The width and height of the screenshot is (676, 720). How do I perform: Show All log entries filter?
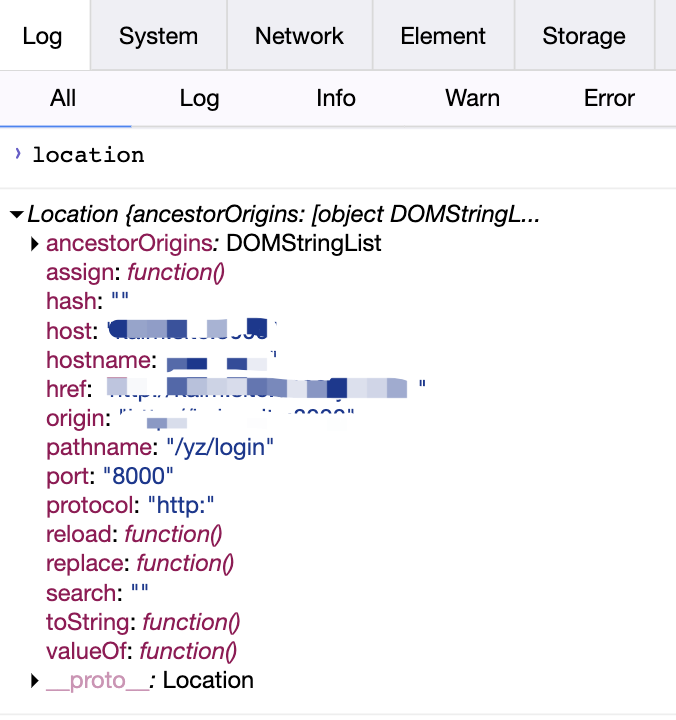63,98
